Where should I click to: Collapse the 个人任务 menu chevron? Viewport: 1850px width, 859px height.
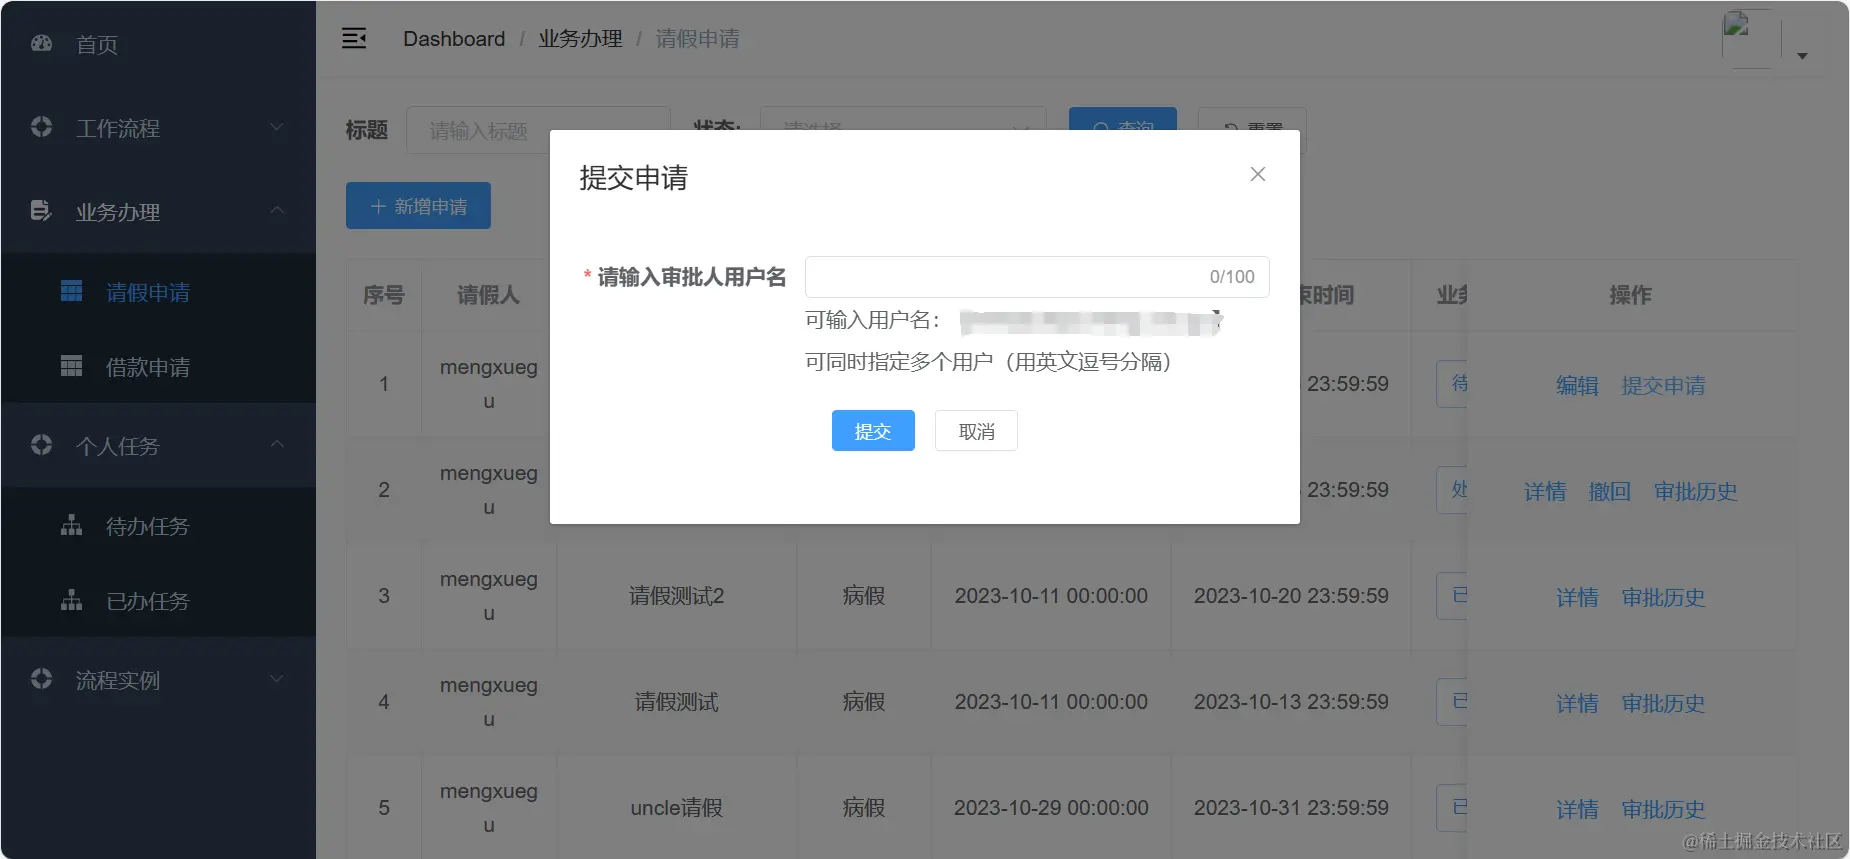click(x=277, y=445)
